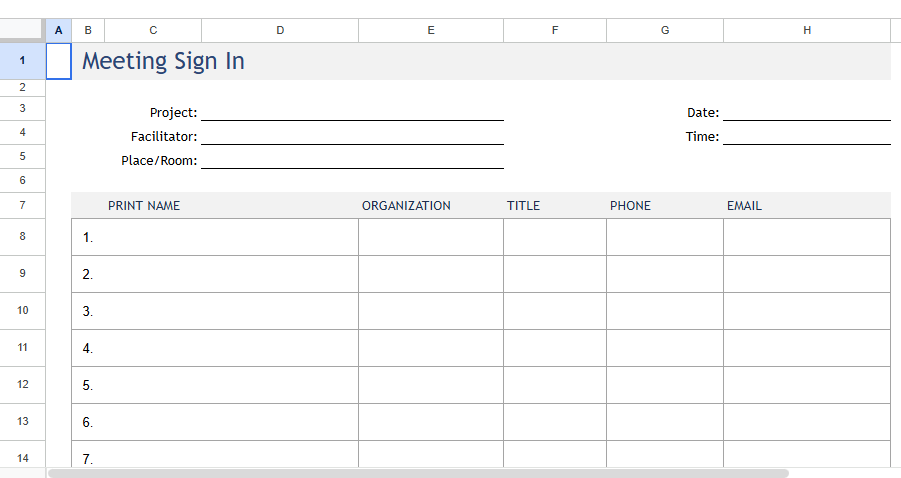
Task: Click the select-all corner box
Action: (x=22, y=30)
